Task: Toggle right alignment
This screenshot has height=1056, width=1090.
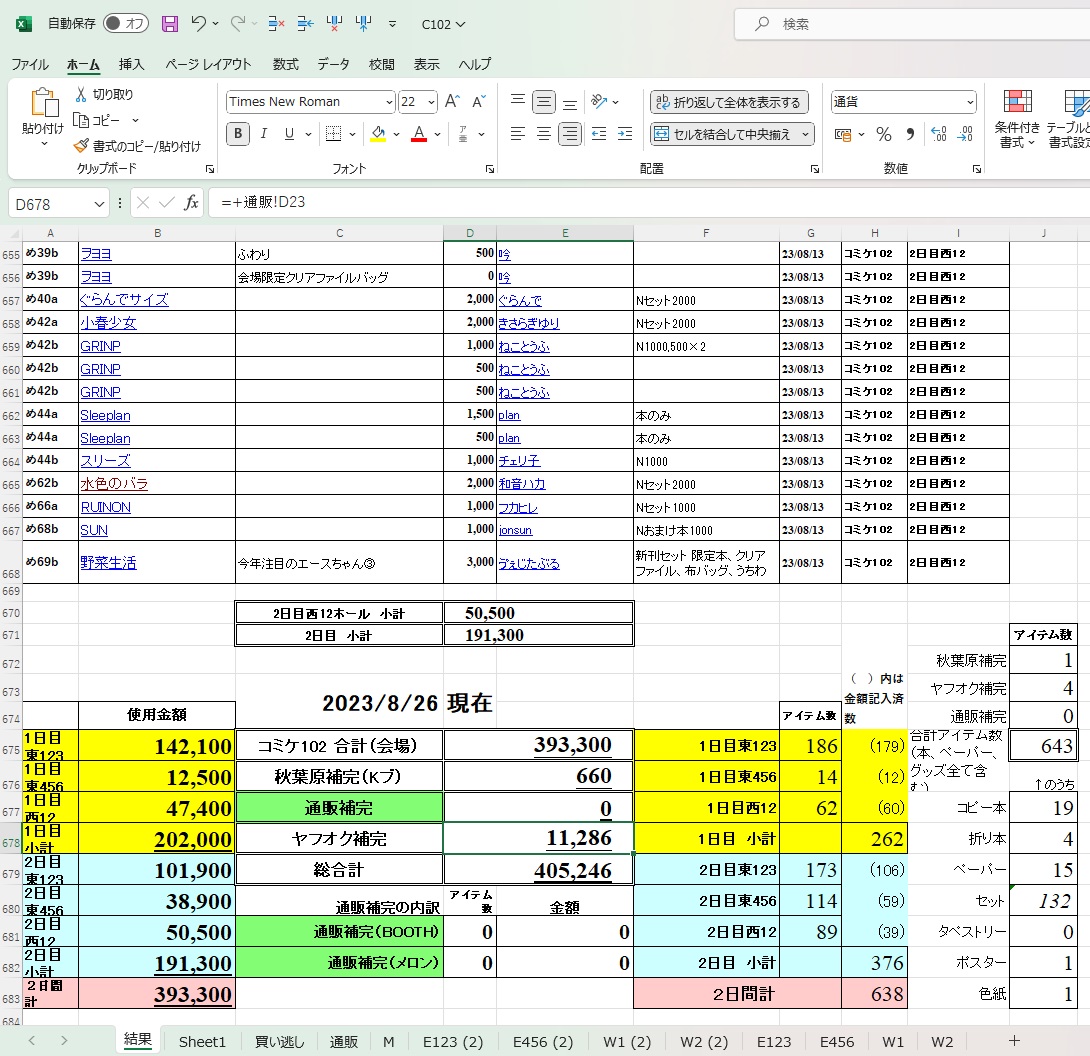Action: coord(570,133)
